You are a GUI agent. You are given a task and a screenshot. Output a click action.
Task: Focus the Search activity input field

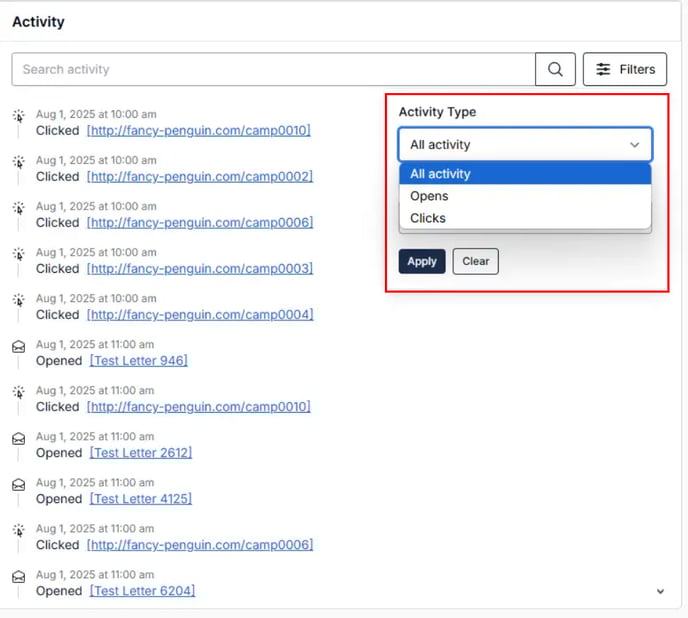click(x=273, y=69)
